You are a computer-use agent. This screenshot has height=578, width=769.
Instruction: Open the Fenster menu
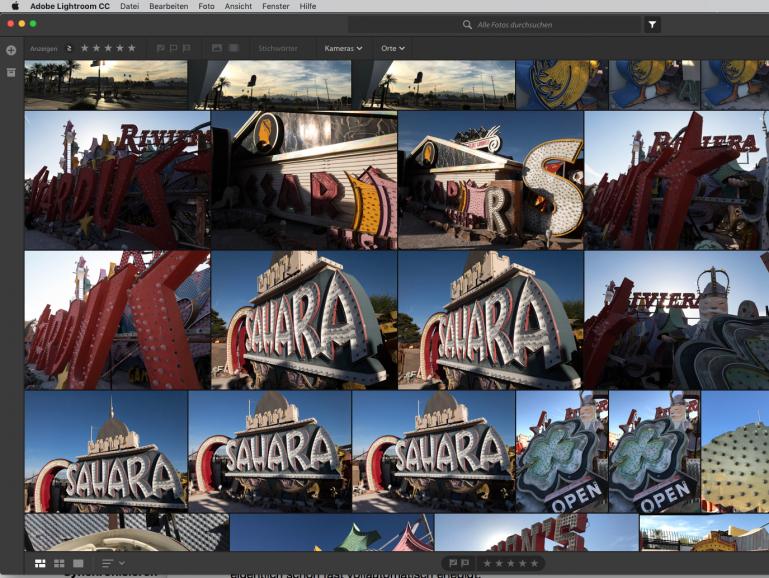tap(276, 6)
